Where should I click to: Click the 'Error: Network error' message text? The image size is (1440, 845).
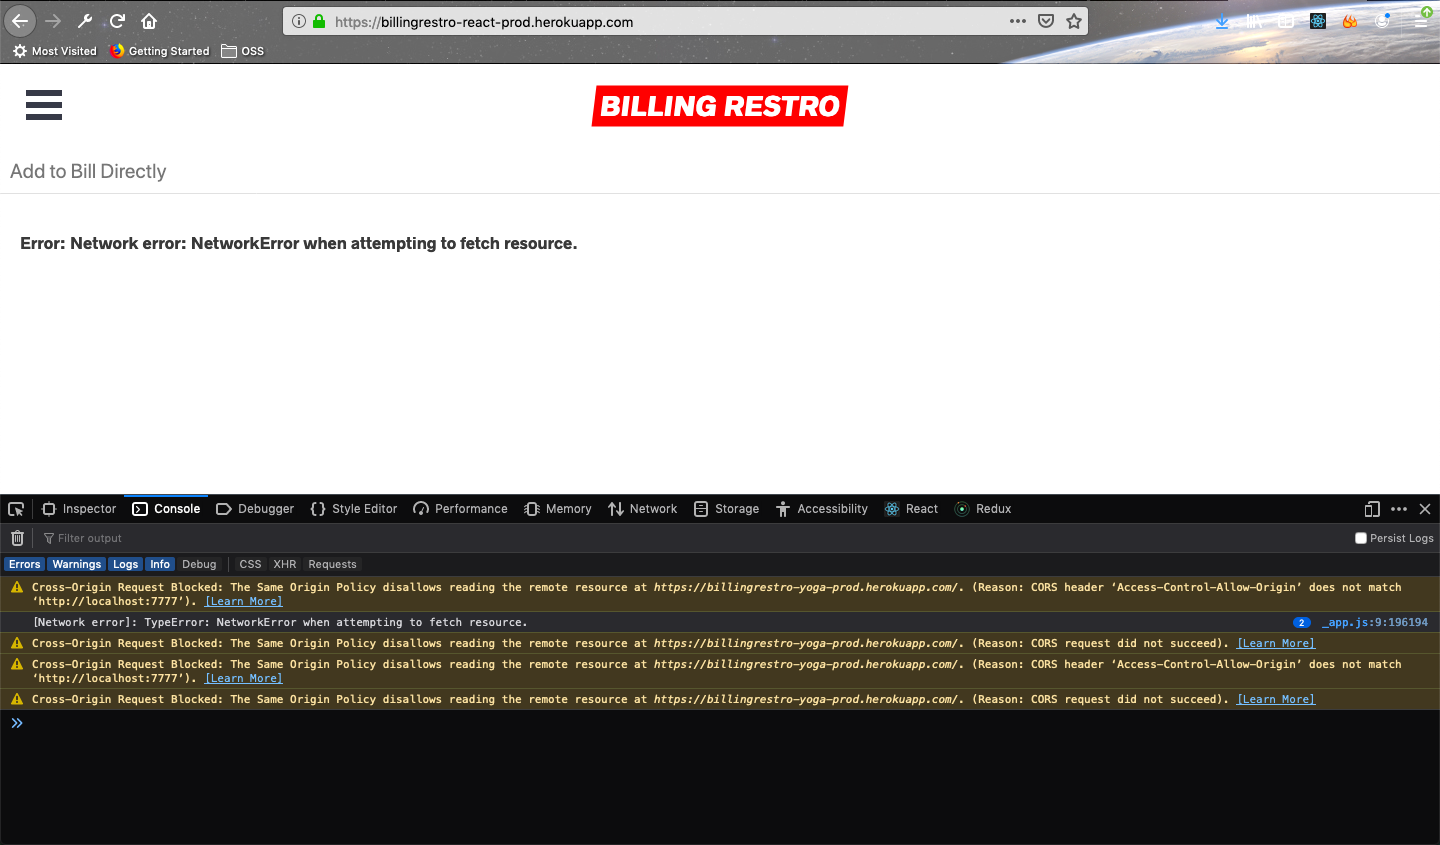tap(299, 243)
